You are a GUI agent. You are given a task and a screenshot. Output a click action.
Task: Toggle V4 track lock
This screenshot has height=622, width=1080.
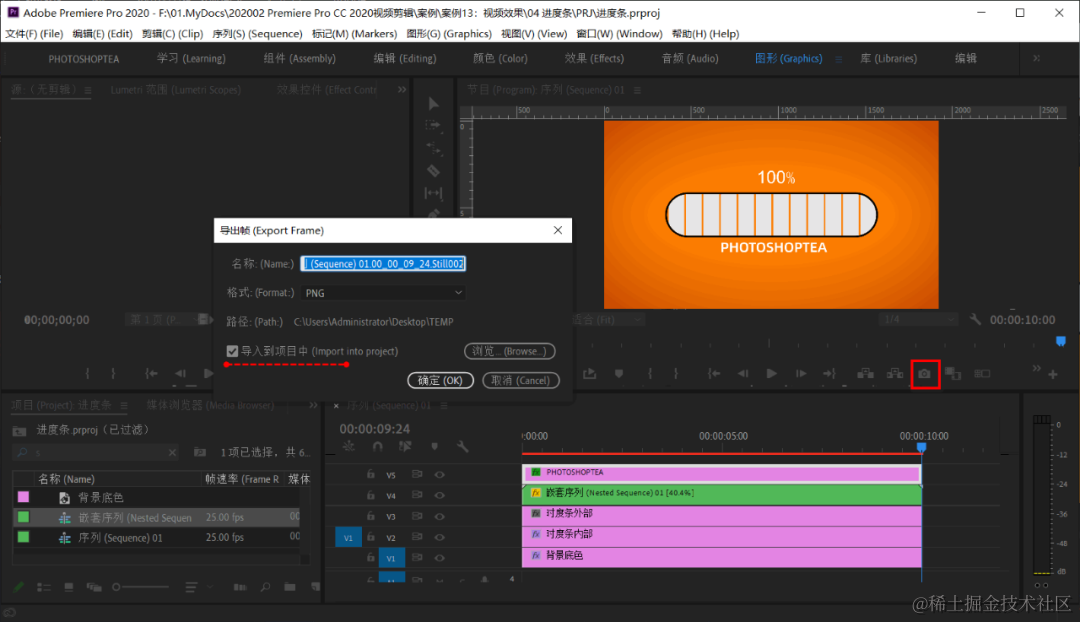pyautogui.click(x=371, y=495)
